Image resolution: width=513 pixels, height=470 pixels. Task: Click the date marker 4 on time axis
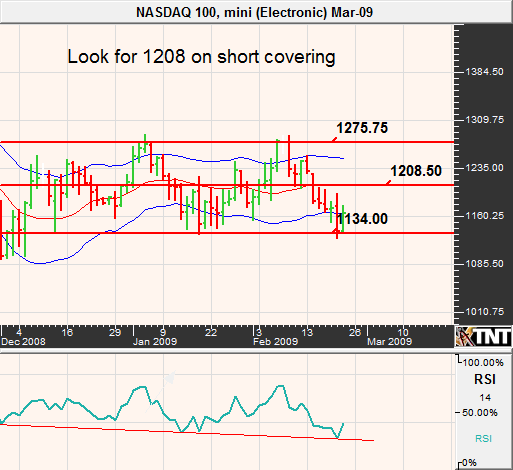pos(19,332)
